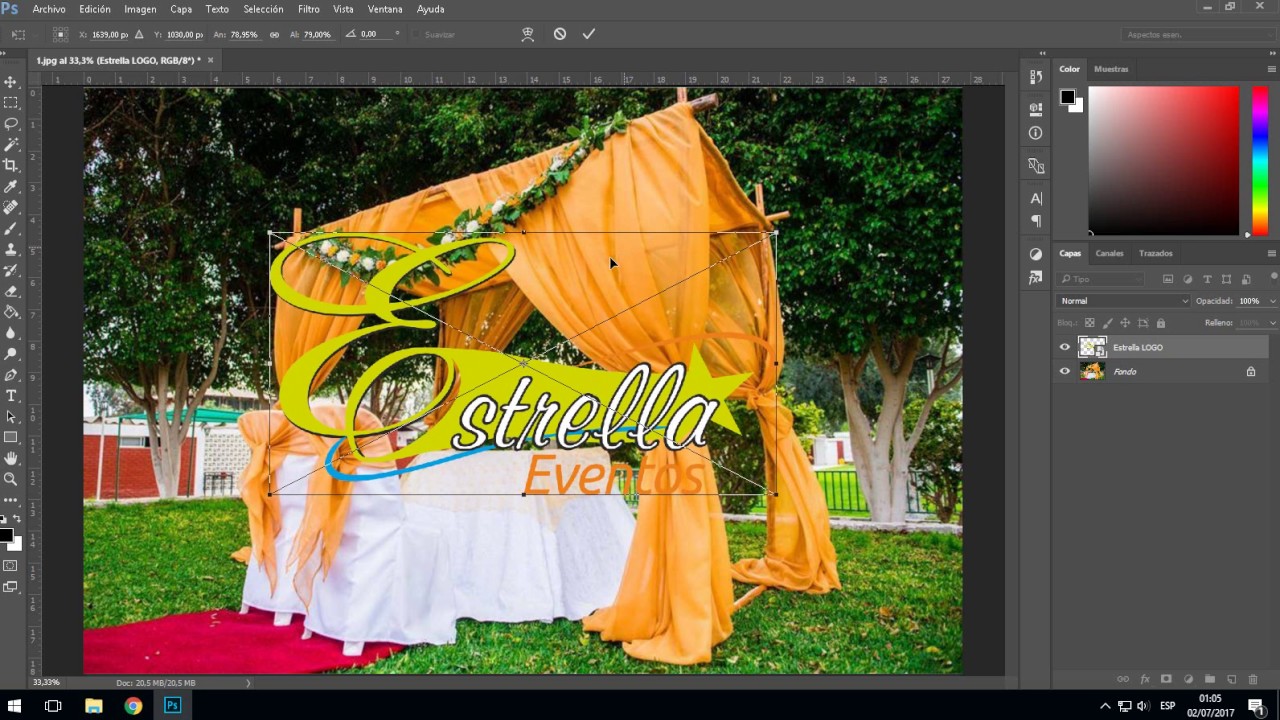Open the blend mode Normal dropdown
This screenshot has height=720, width=1280.
pyautogui.click(x=1124, y=301)
